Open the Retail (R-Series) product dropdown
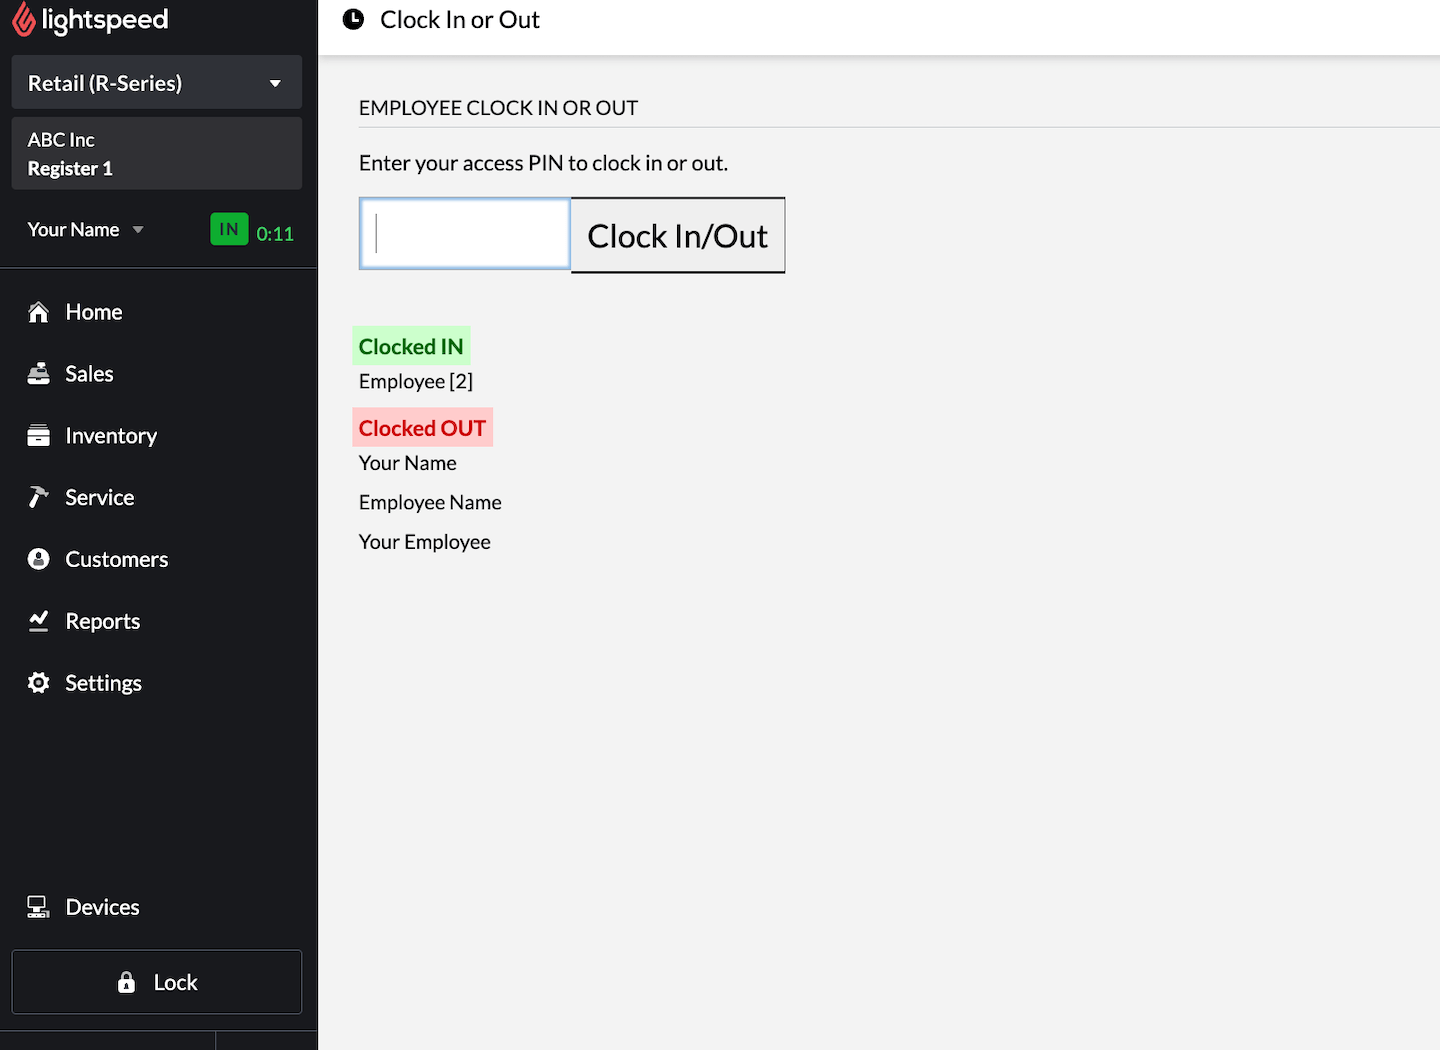The width and height of the screenshot is (1440, 1050). [157, 82]
